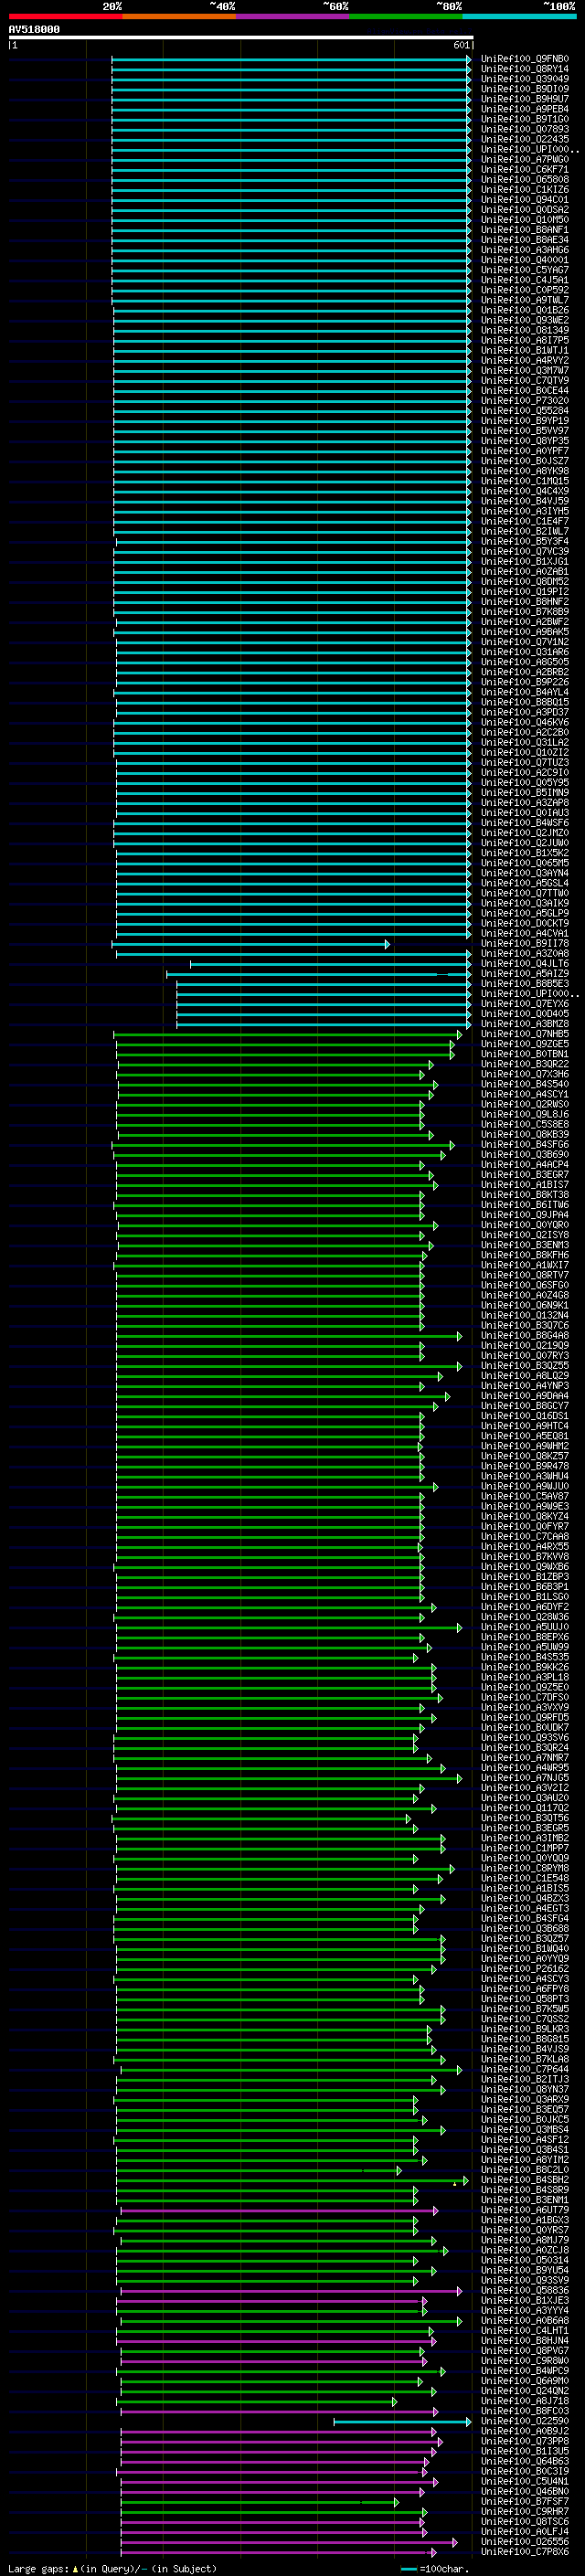Select hit label UniRef100_Q7NHB5
Viewport: 585px width, 2576px height.
click(525, 1034)
